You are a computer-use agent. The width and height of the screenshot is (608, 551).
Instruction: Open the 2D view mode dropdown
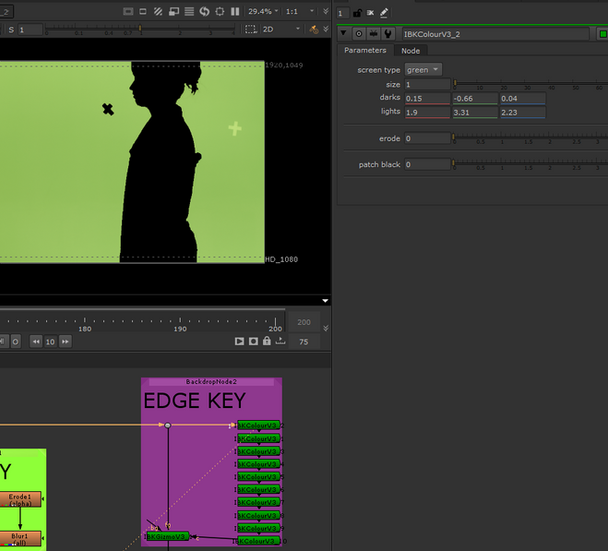pos(283,30)
